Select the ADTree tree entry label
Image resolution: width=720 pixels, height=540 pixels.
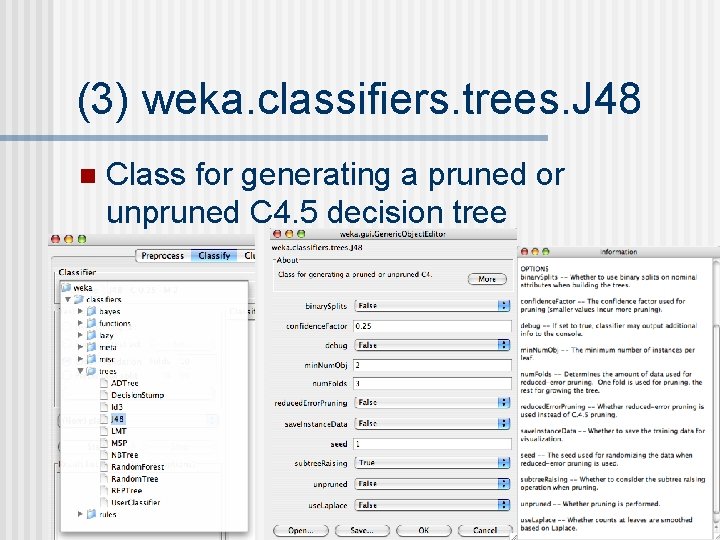tap(124, 383)
